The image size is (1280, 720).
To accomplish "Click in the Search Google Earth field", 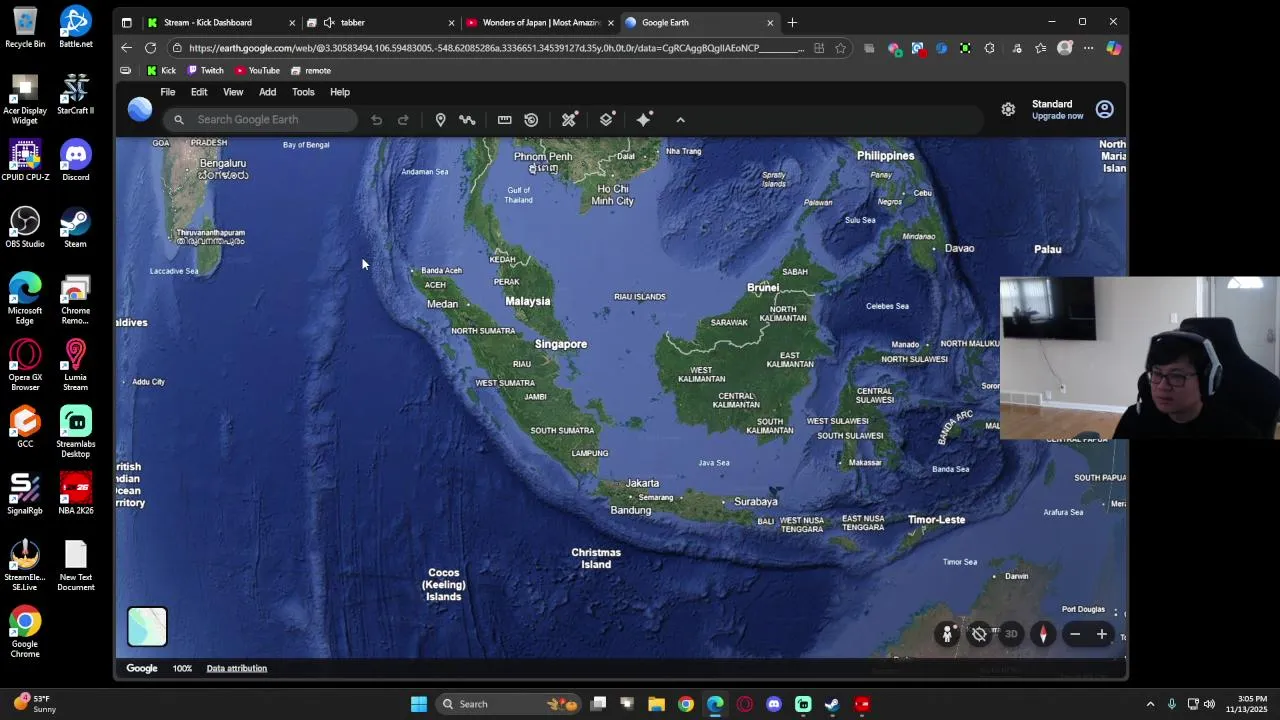I will point(262,120).
